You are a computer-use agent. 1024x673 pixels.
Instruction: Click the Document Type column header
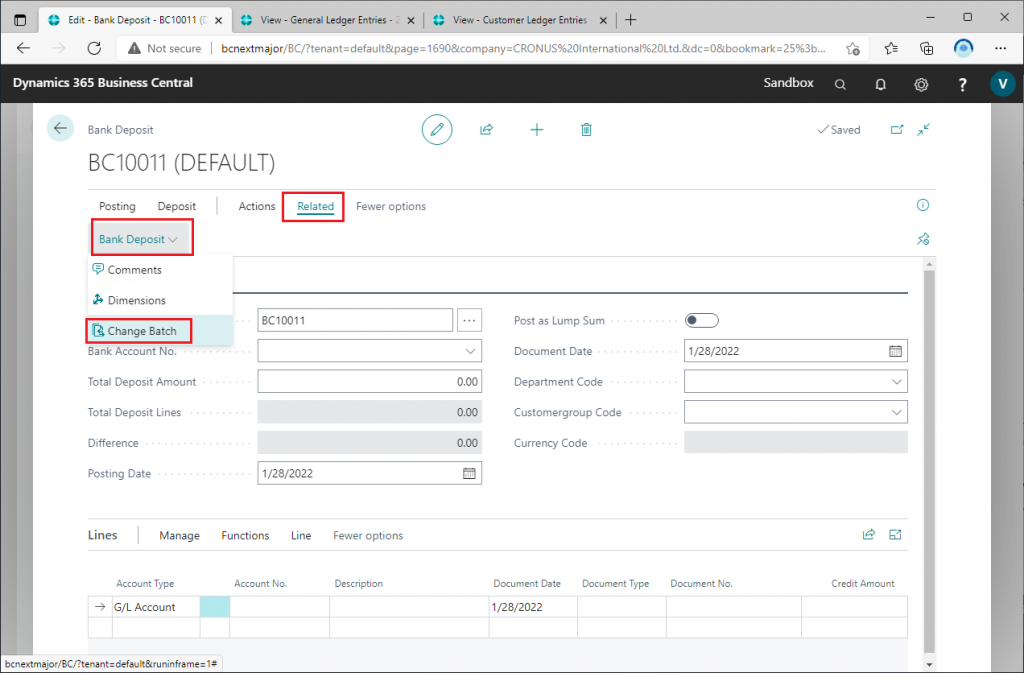coord(615,584)
